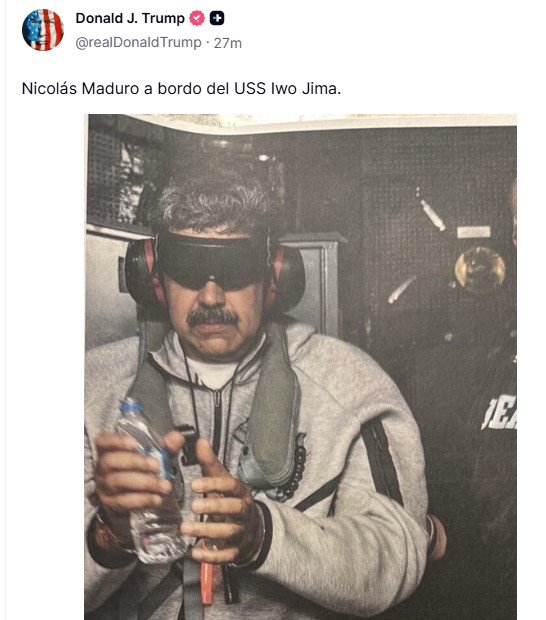Image resolution: width=546 pixels, height=620 pixels.
Task: Click the man's gray hair in photo
Action: tap(215, 202)
